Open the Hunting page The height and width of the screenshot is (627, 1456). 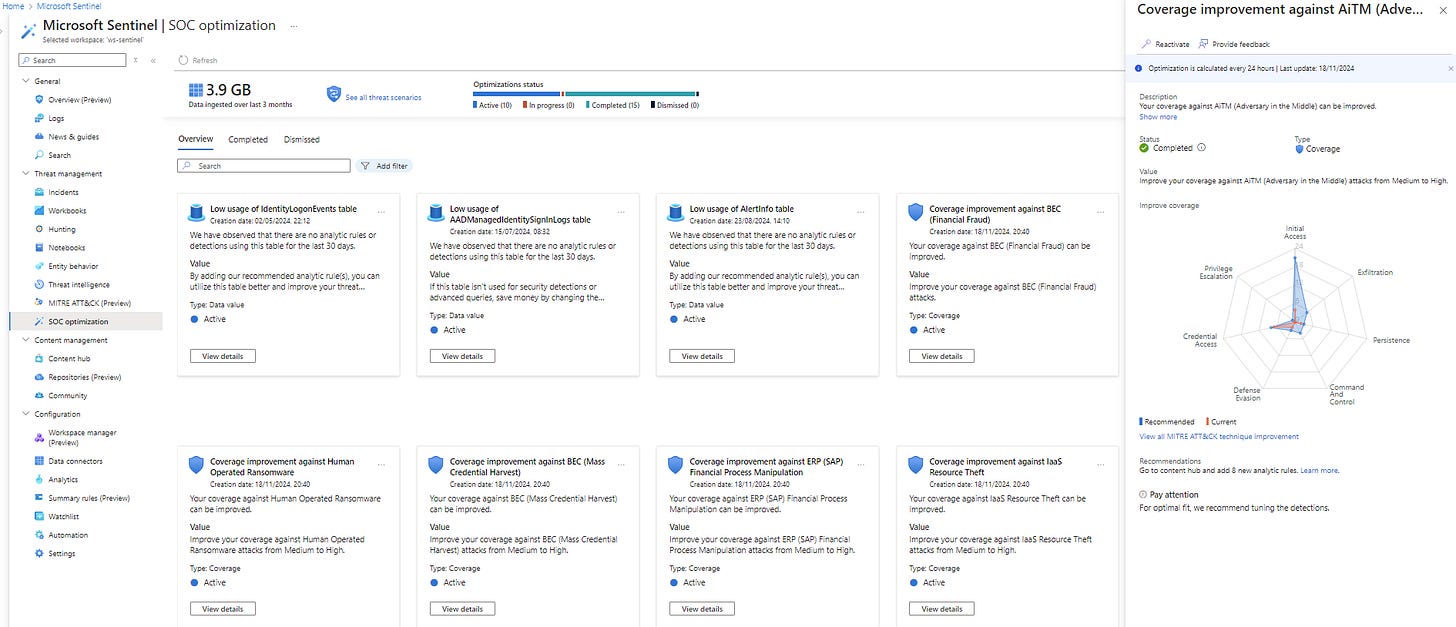pos(61,229)
